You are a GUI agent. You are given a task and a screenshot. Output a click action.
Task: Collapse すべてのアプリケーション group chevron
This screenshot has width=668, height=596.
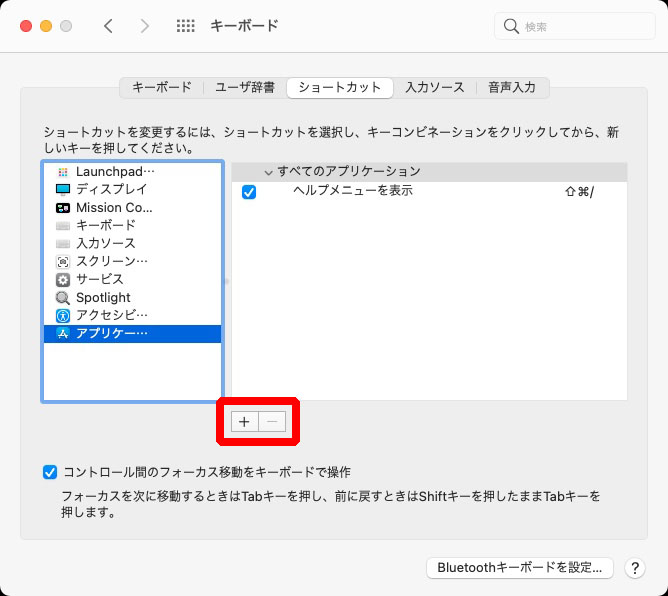click(268, 173)
